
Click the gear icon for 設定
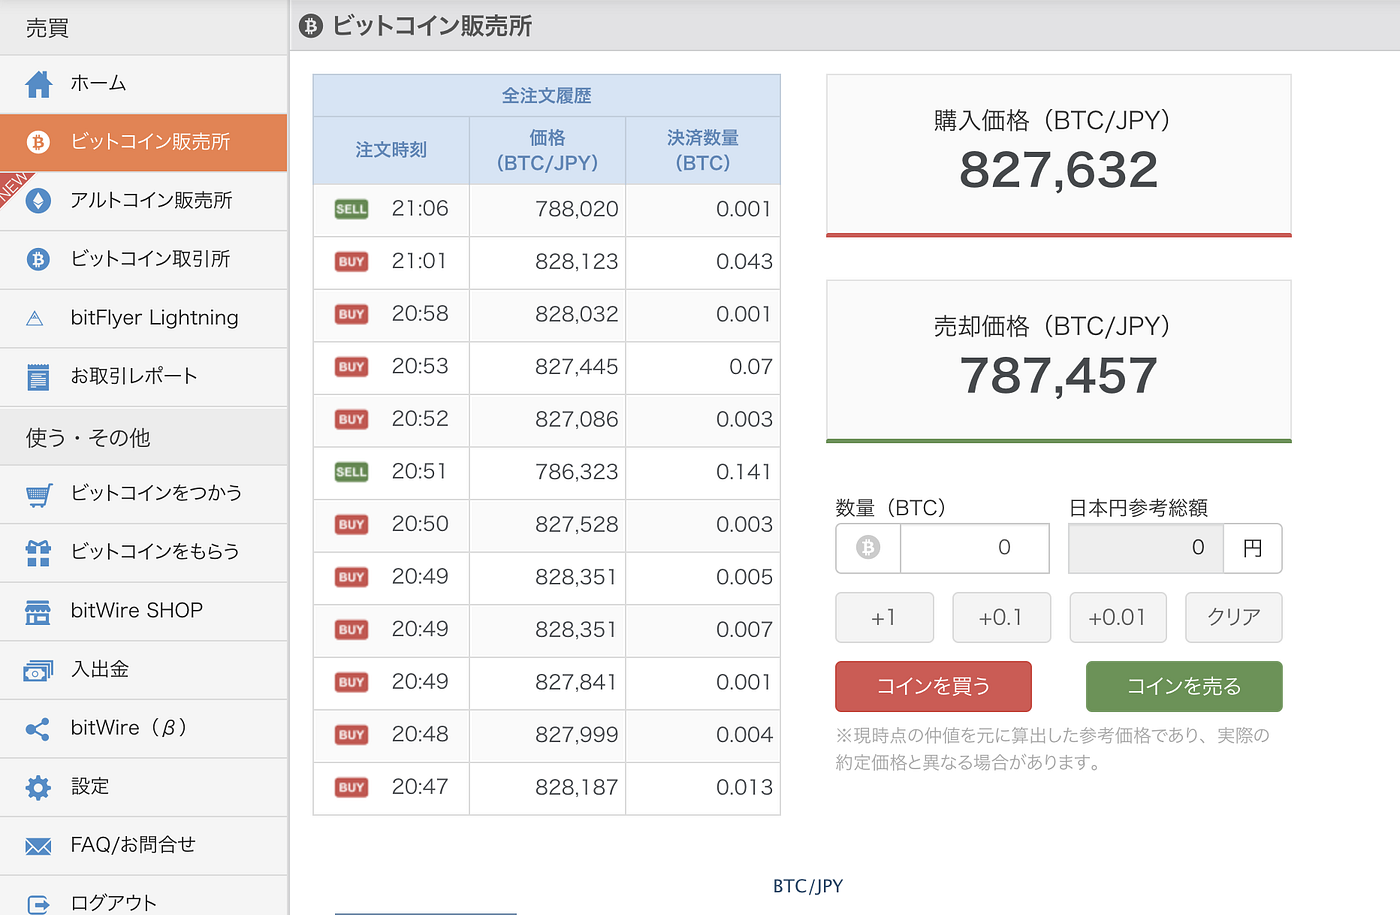tap(38, 787)
